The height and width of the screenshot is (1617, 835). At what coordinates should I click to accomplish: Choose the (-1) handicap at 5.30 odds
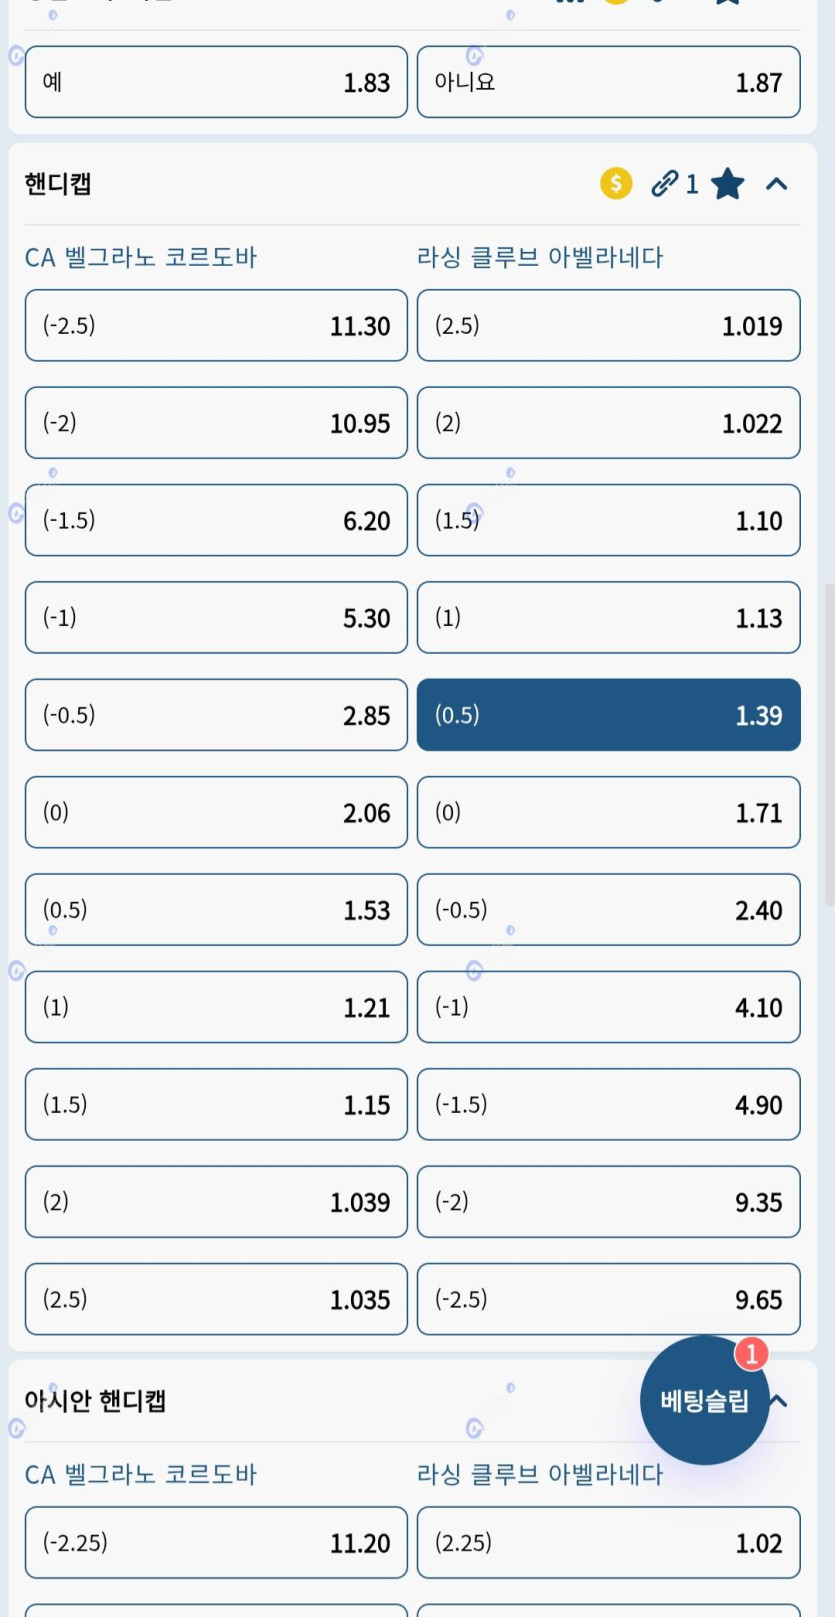pyautogui.click(x=216, y=617)
